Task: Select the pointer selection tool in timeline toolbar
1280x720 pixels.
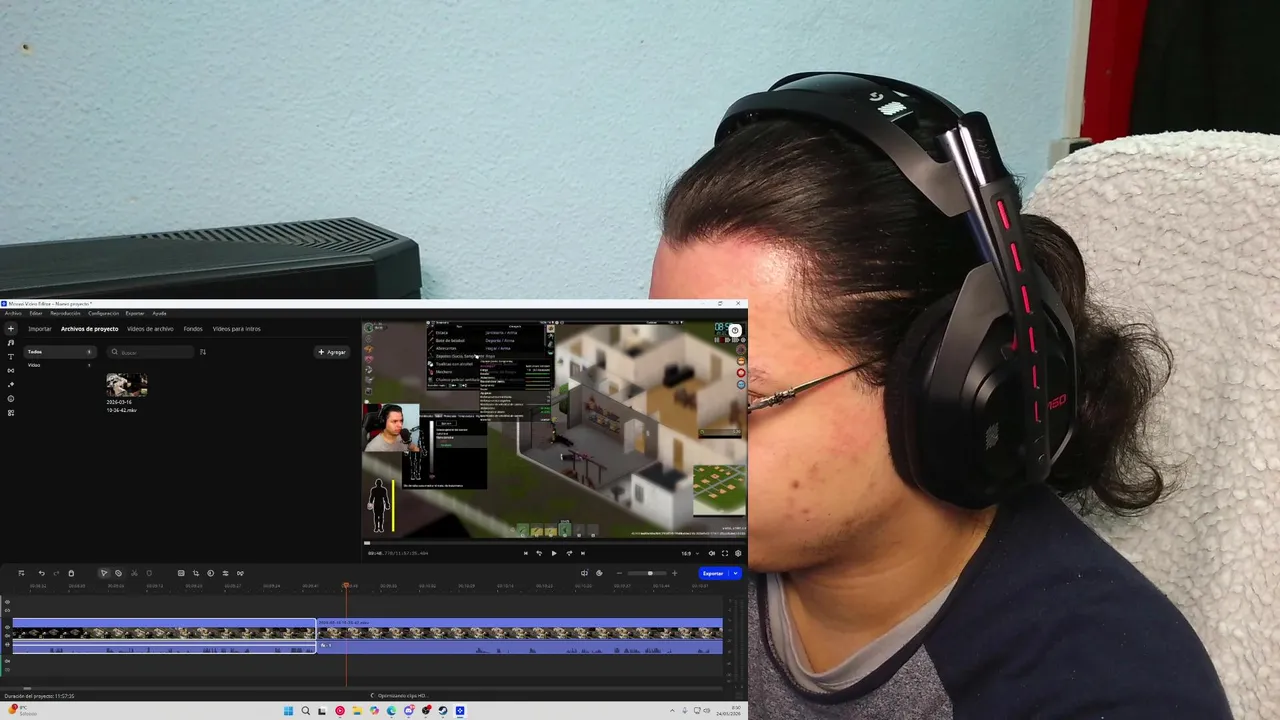Action: (x=104, y=573)
